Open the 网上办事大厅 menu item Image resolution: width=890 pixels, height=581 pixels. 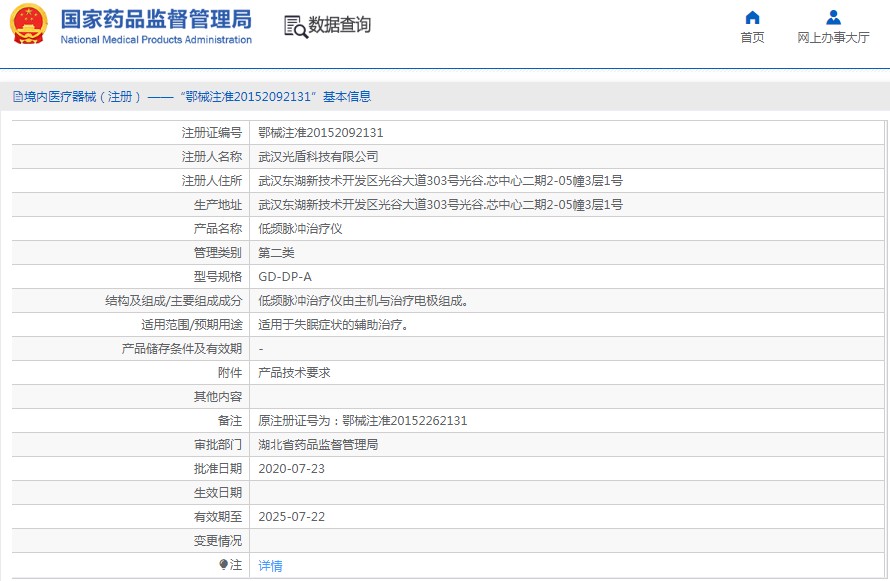[833, 38]
